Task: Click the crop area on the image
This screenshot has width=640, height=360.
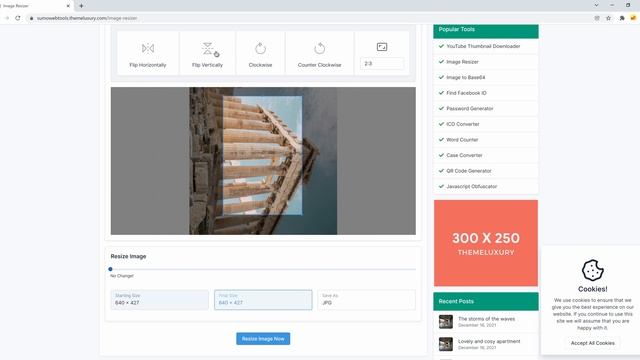Action: pos(263,156)
